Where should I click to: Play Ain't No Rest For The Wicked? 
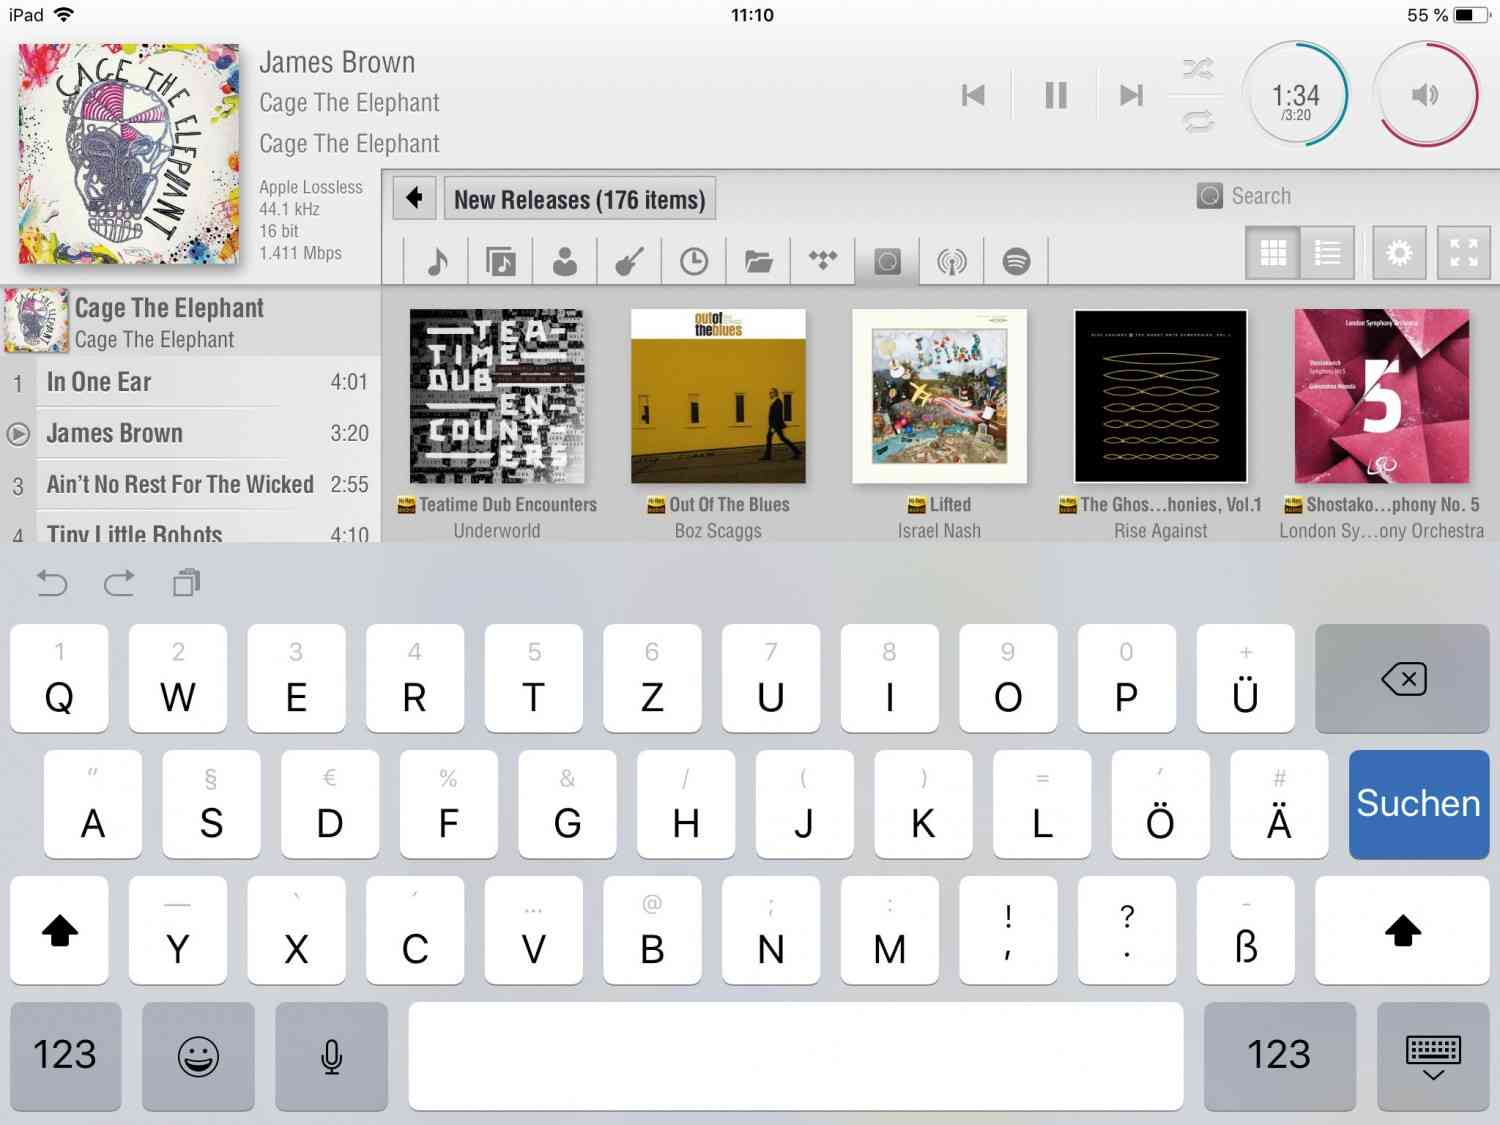190,484
